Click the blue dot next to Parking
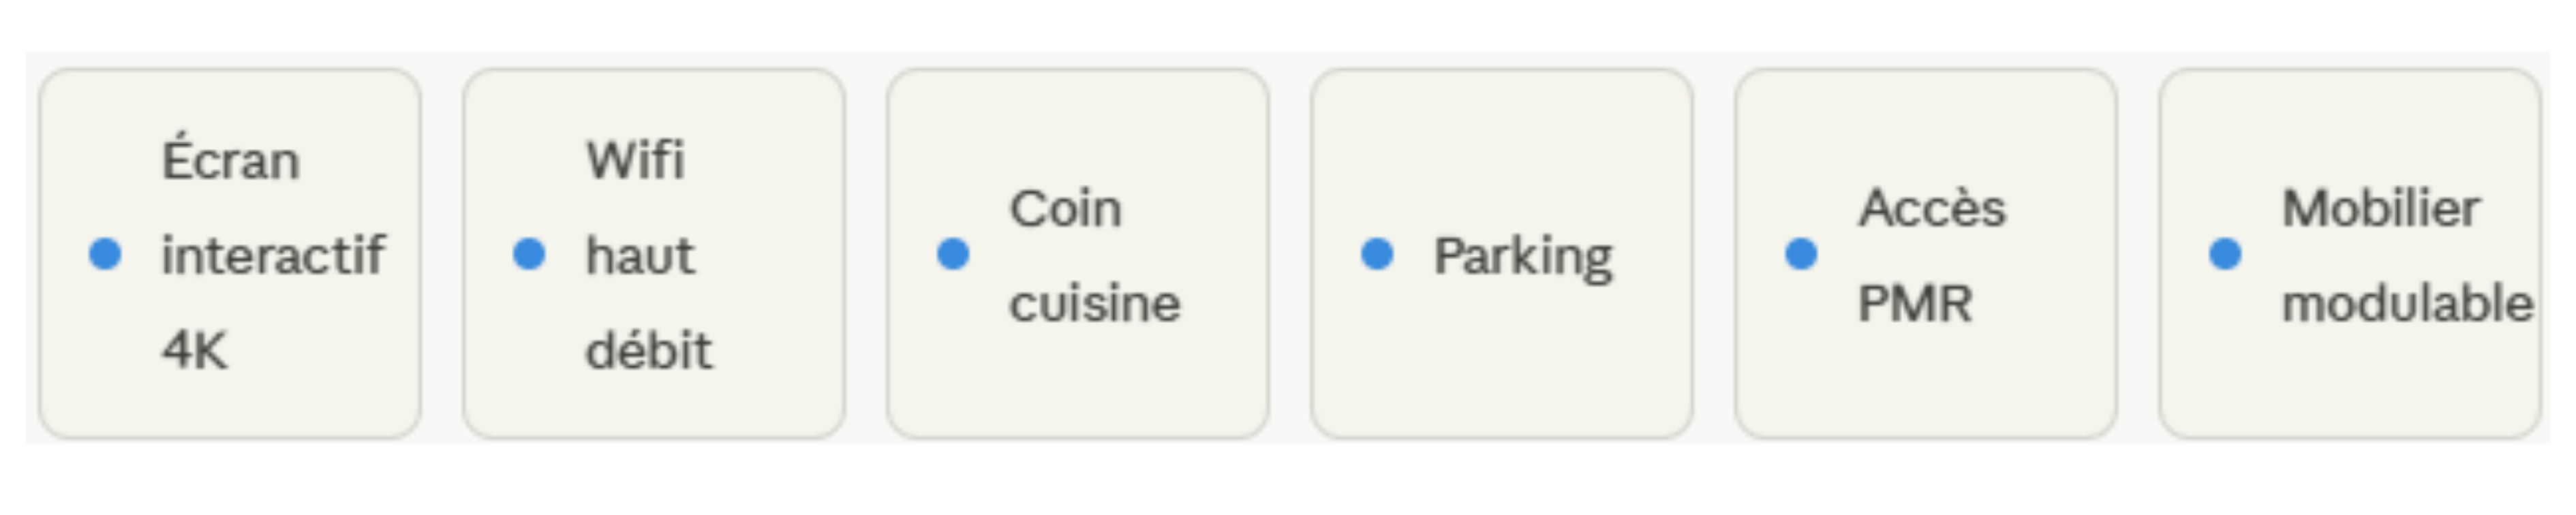 (1377, 254)
